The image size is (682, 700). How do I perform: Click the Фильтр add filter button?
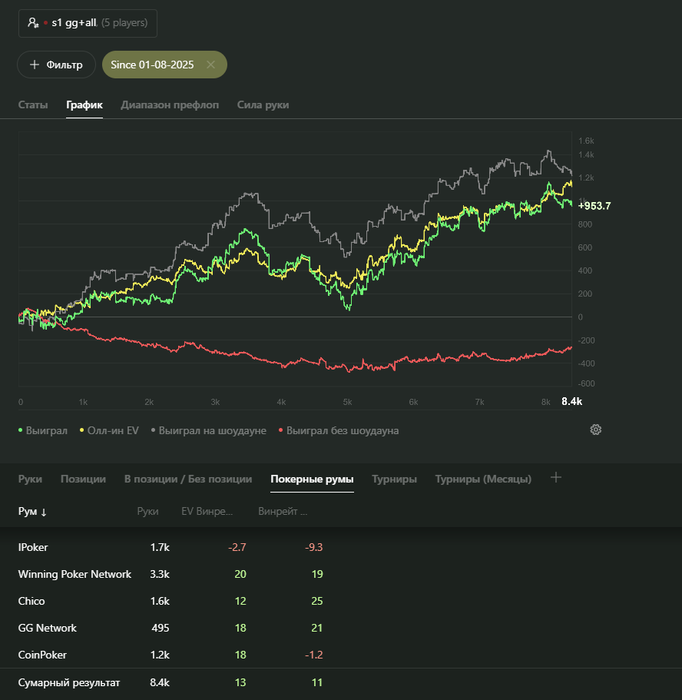click(56, 64)
